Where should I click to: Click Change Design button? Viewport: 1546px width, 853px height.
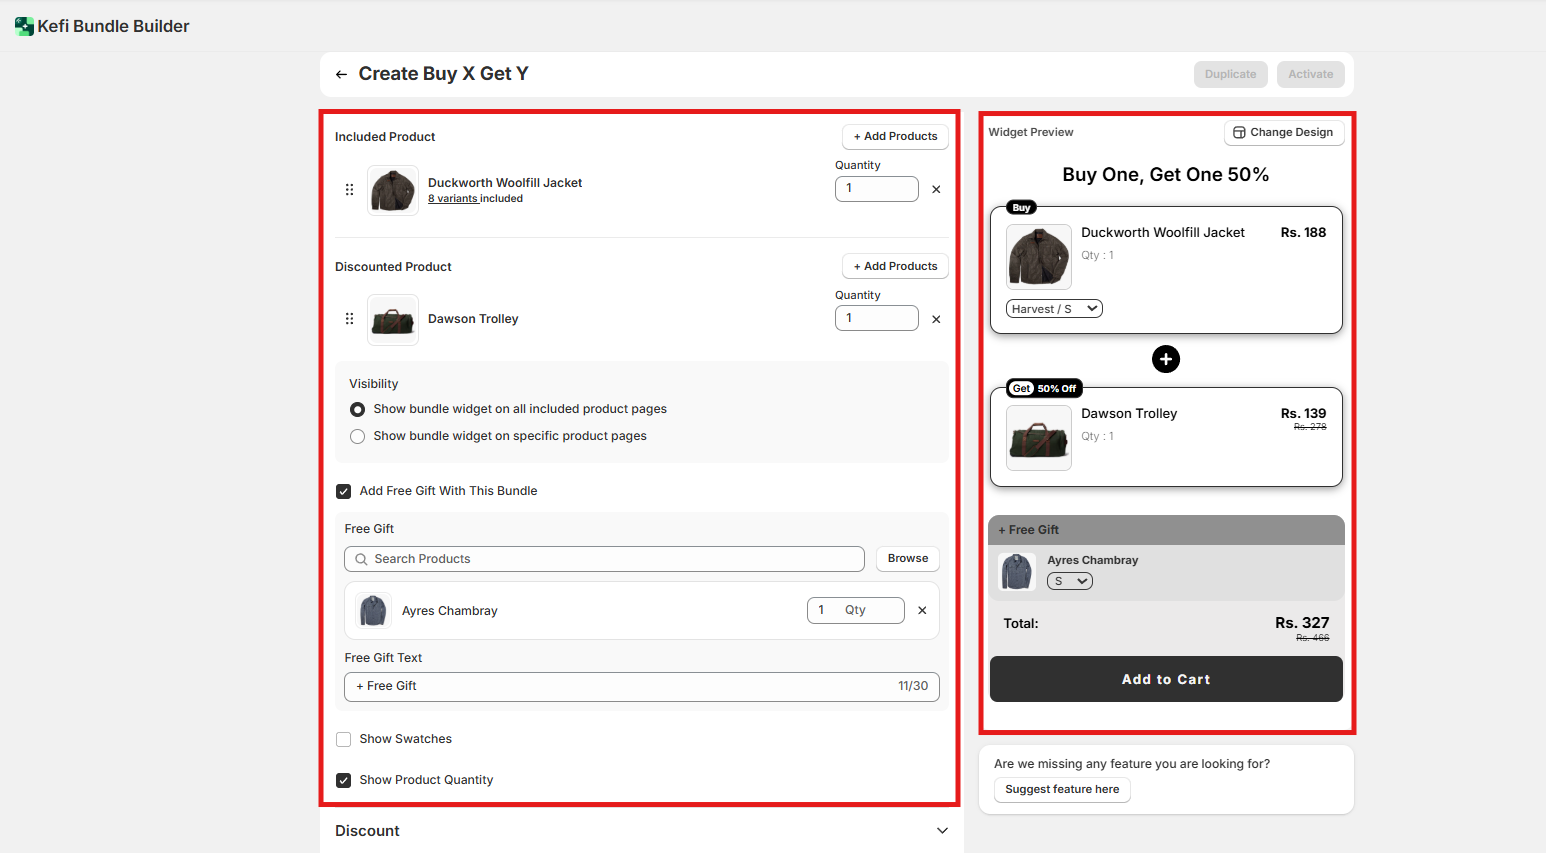[x=1283, y=132]
